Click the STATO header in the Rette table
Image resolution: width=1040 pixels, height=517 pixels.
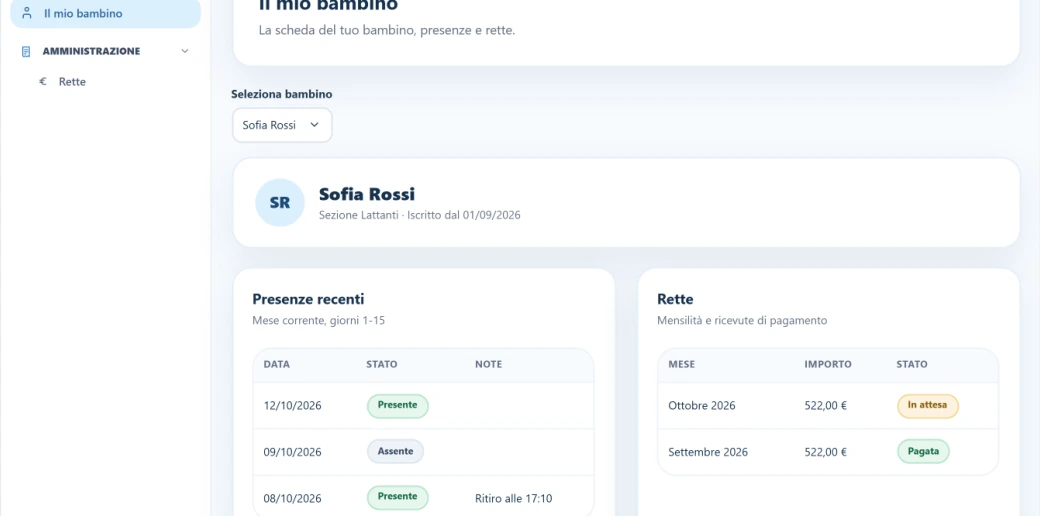tap(912, 364)
